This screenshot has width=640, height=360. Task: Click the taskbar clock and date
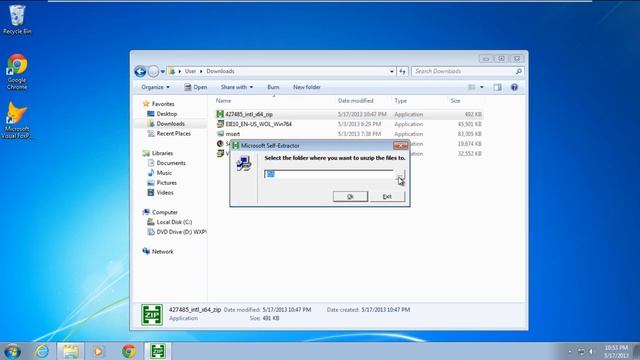click(x=616, y=352)
